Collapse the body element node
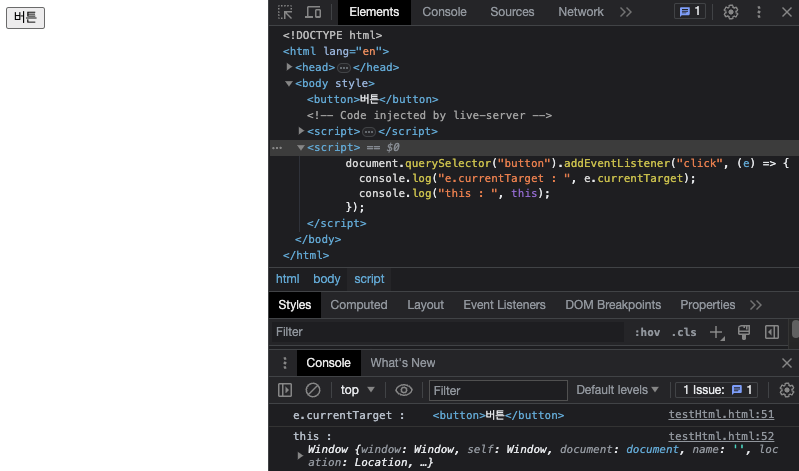This screenshot has width=799, height=471. [289, 83]
